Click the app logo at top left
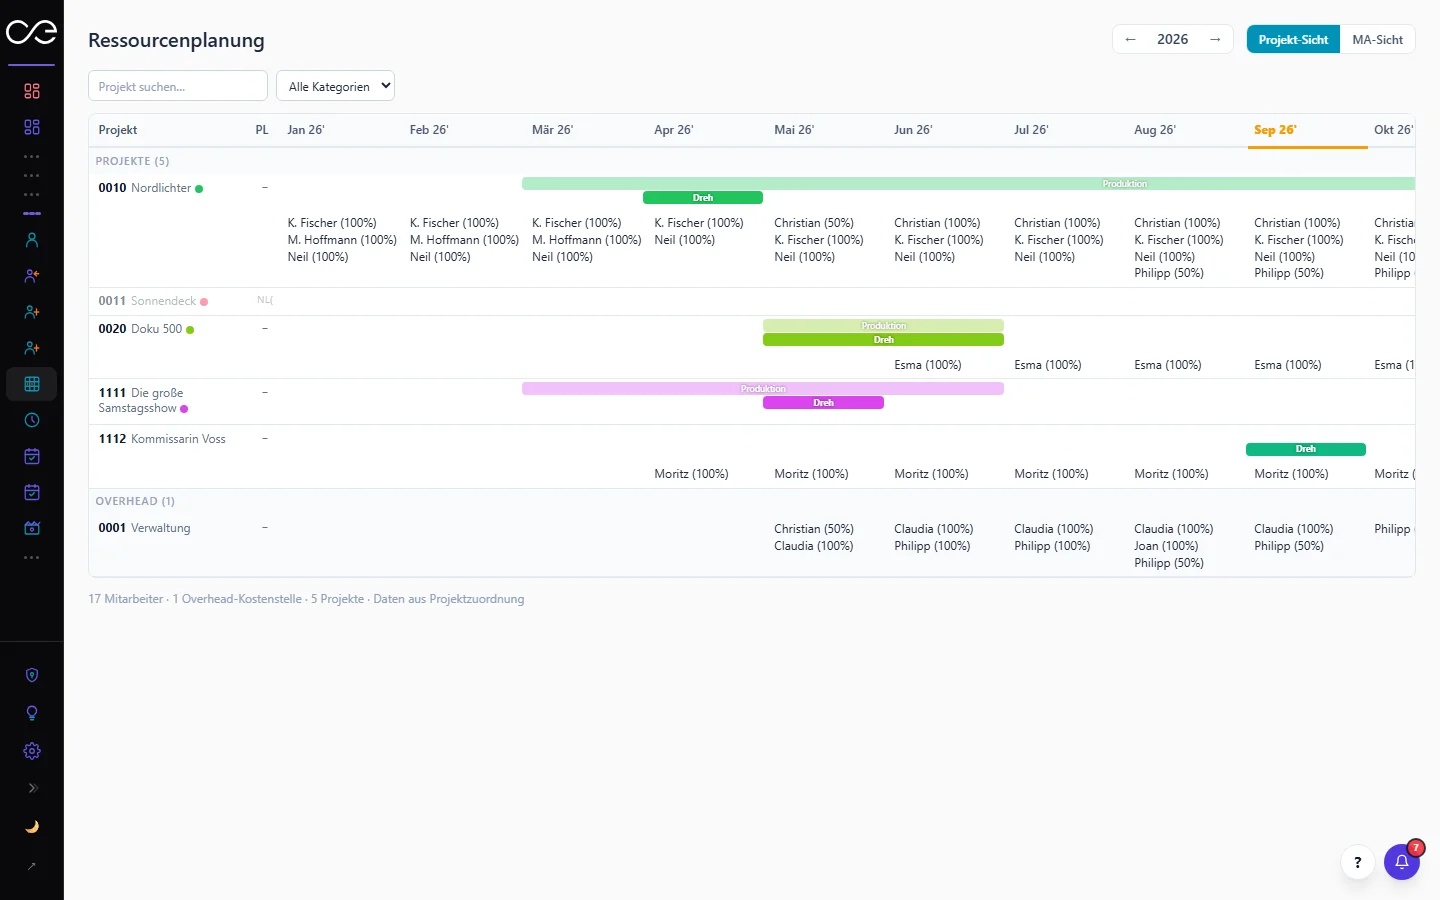Screen dimensions: 1440x900 click(x=32, y=32)
